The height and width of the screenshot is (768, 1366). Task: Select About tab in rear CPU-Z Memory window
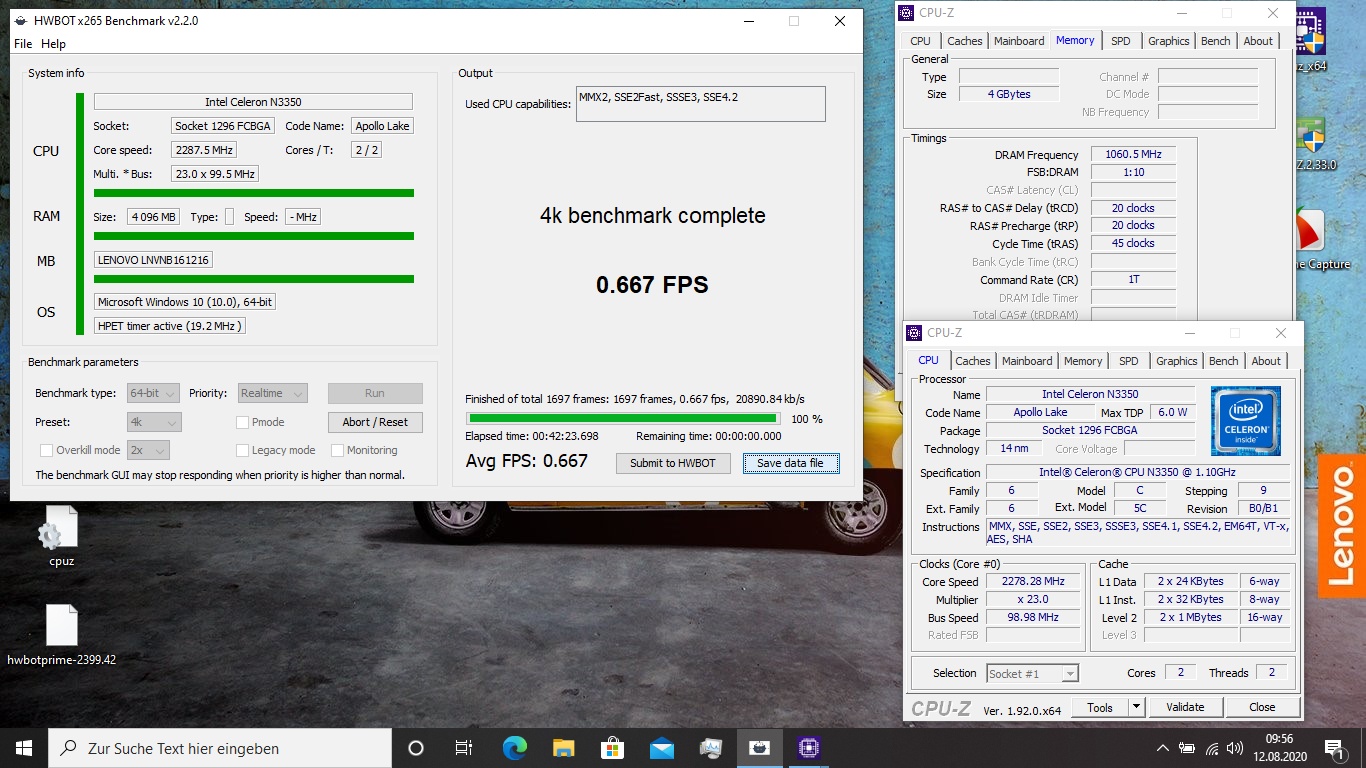coord(1258,41)
